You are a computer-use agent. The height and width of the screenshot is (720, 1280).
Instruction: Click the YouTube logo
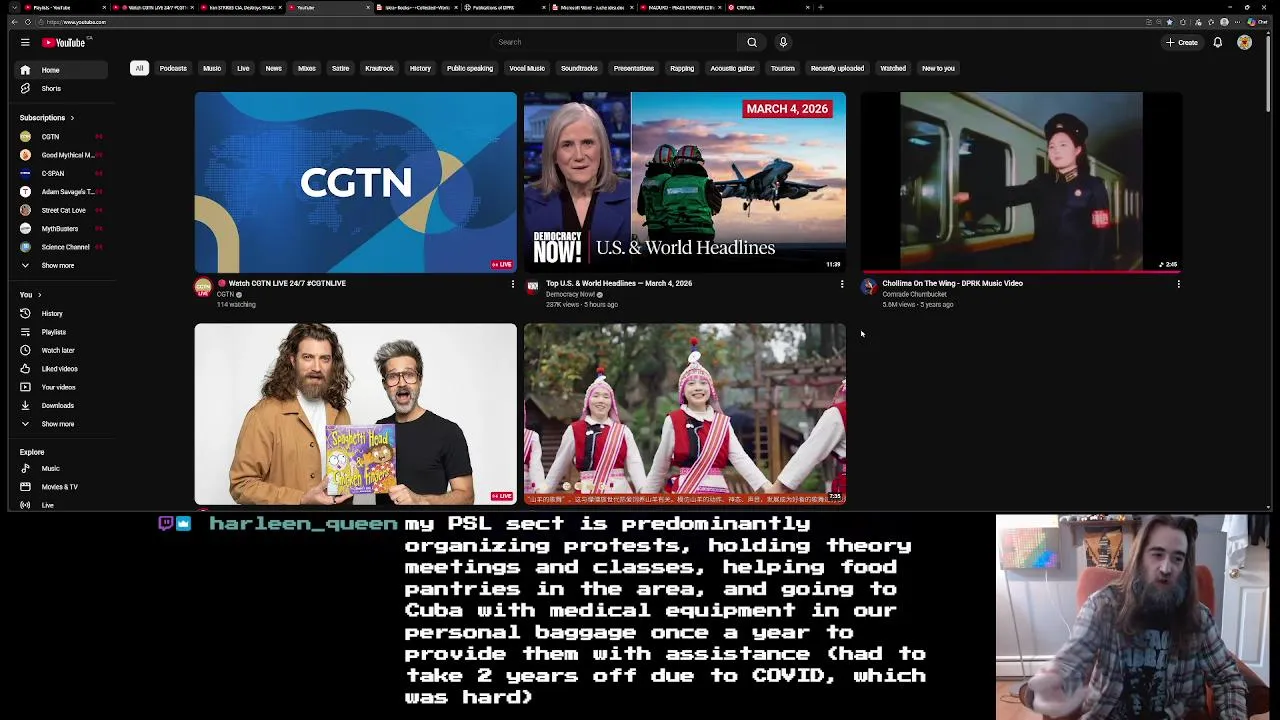tap(66, 42)
